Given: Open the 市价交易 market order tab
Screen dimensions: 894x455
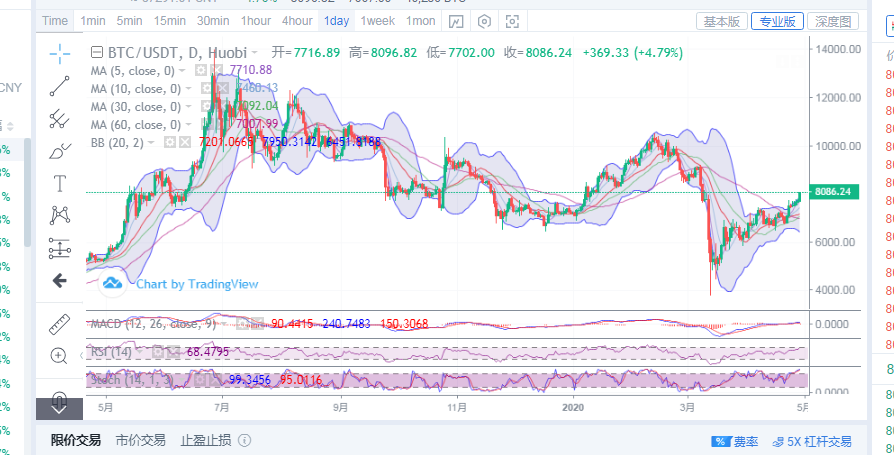Looking at the screenshot, I should point(140,440).
